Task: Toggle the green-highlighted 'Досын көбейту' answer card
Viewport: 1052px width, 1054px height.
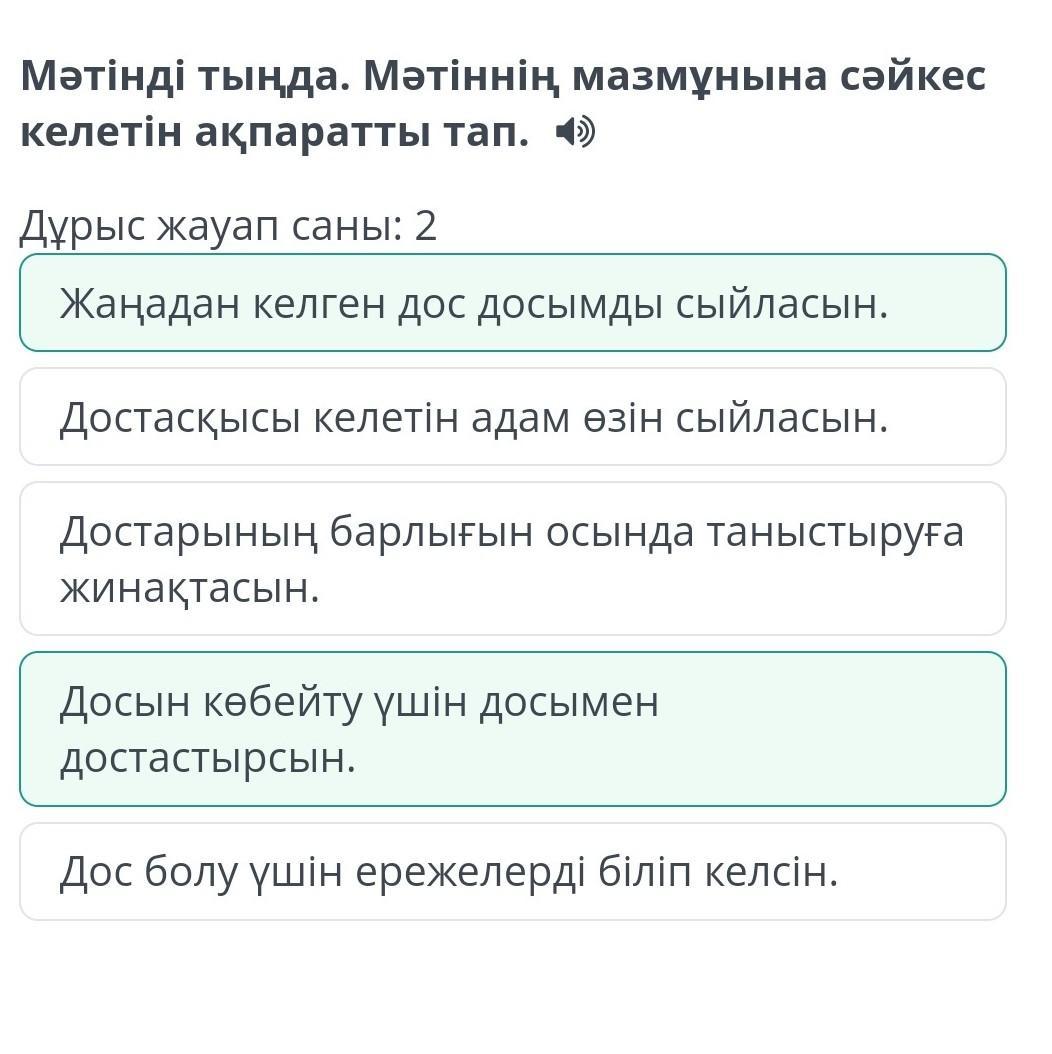Action: (513, 729)
